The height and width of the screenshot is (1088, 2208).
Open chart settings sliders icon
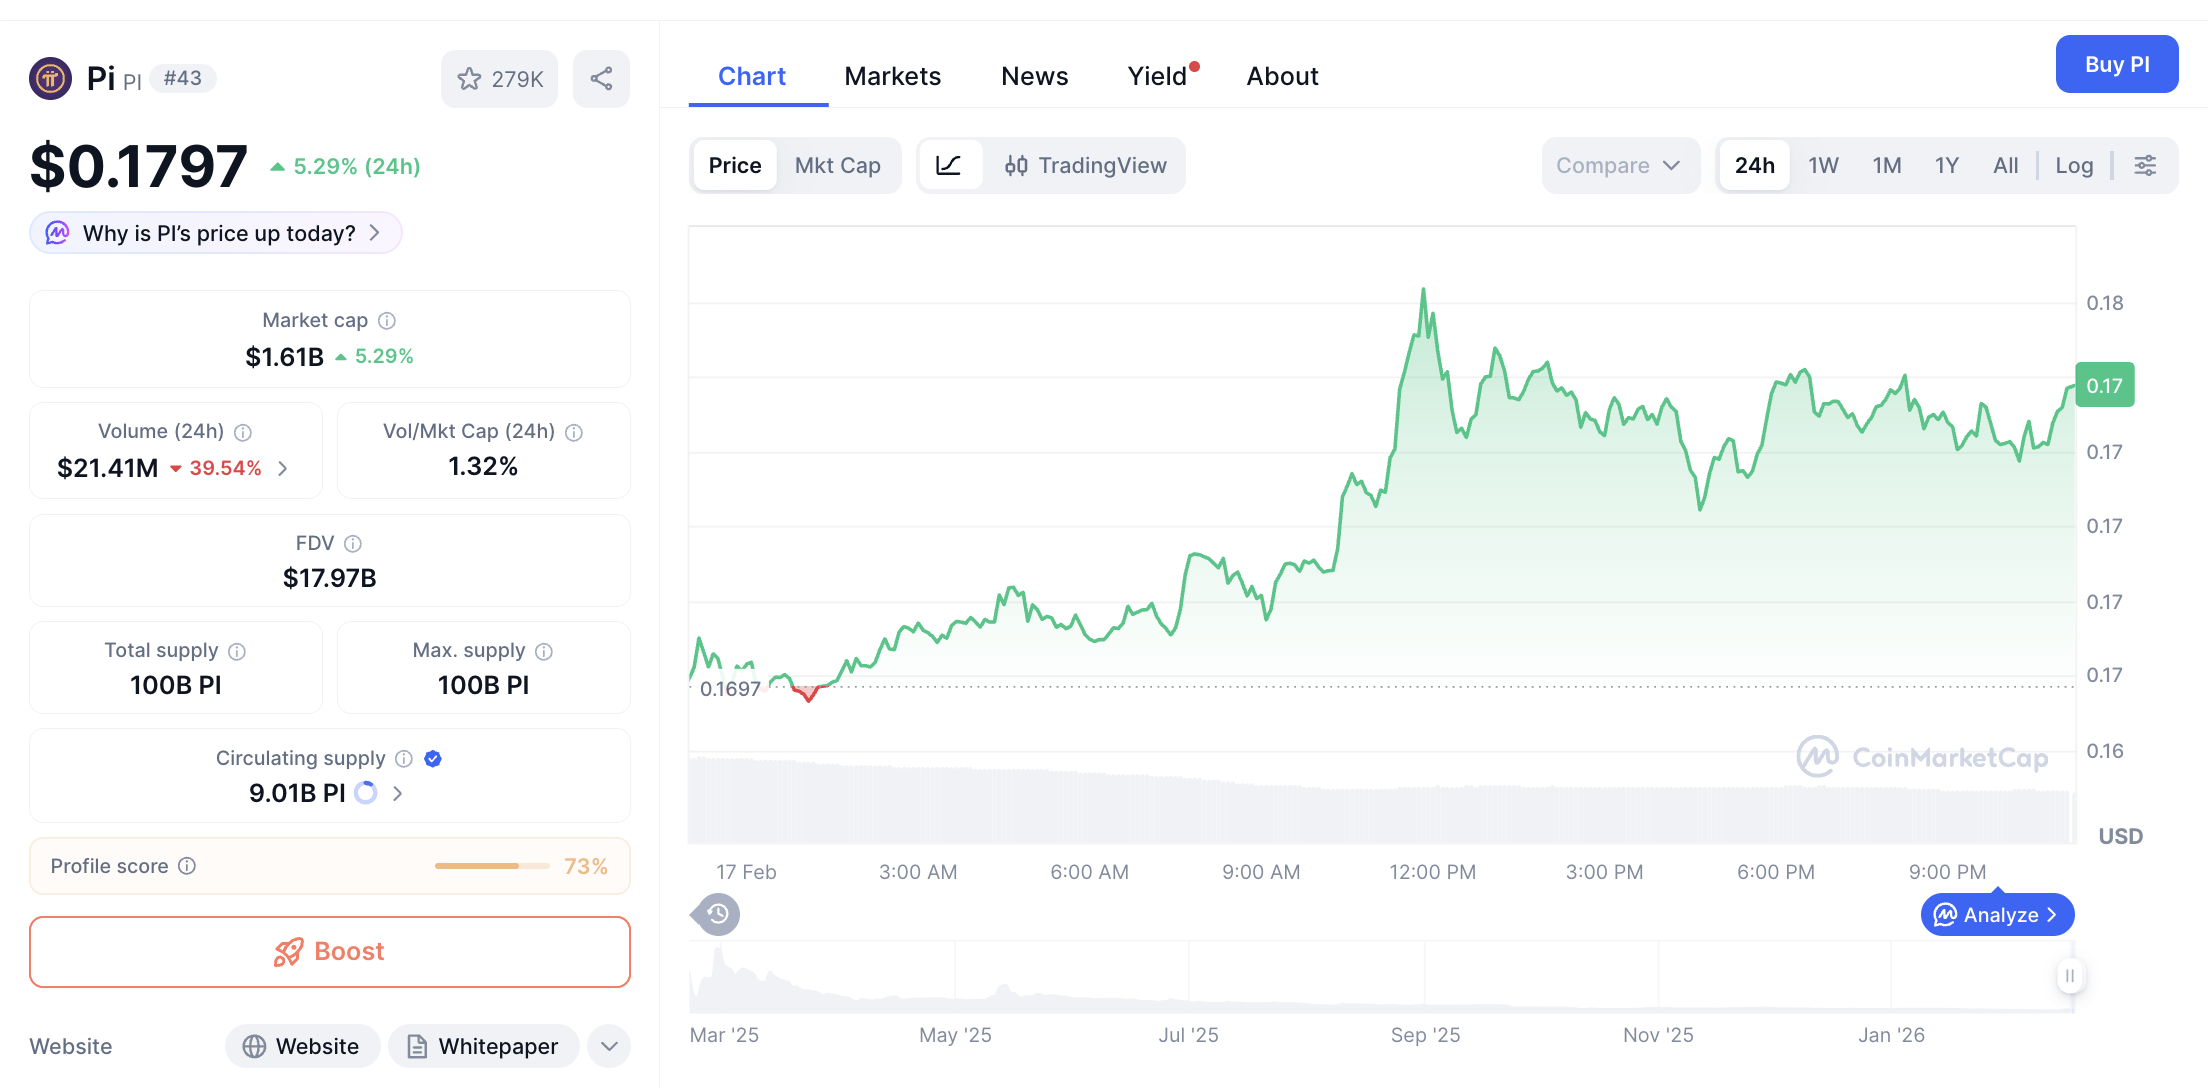click(2146, 165)
